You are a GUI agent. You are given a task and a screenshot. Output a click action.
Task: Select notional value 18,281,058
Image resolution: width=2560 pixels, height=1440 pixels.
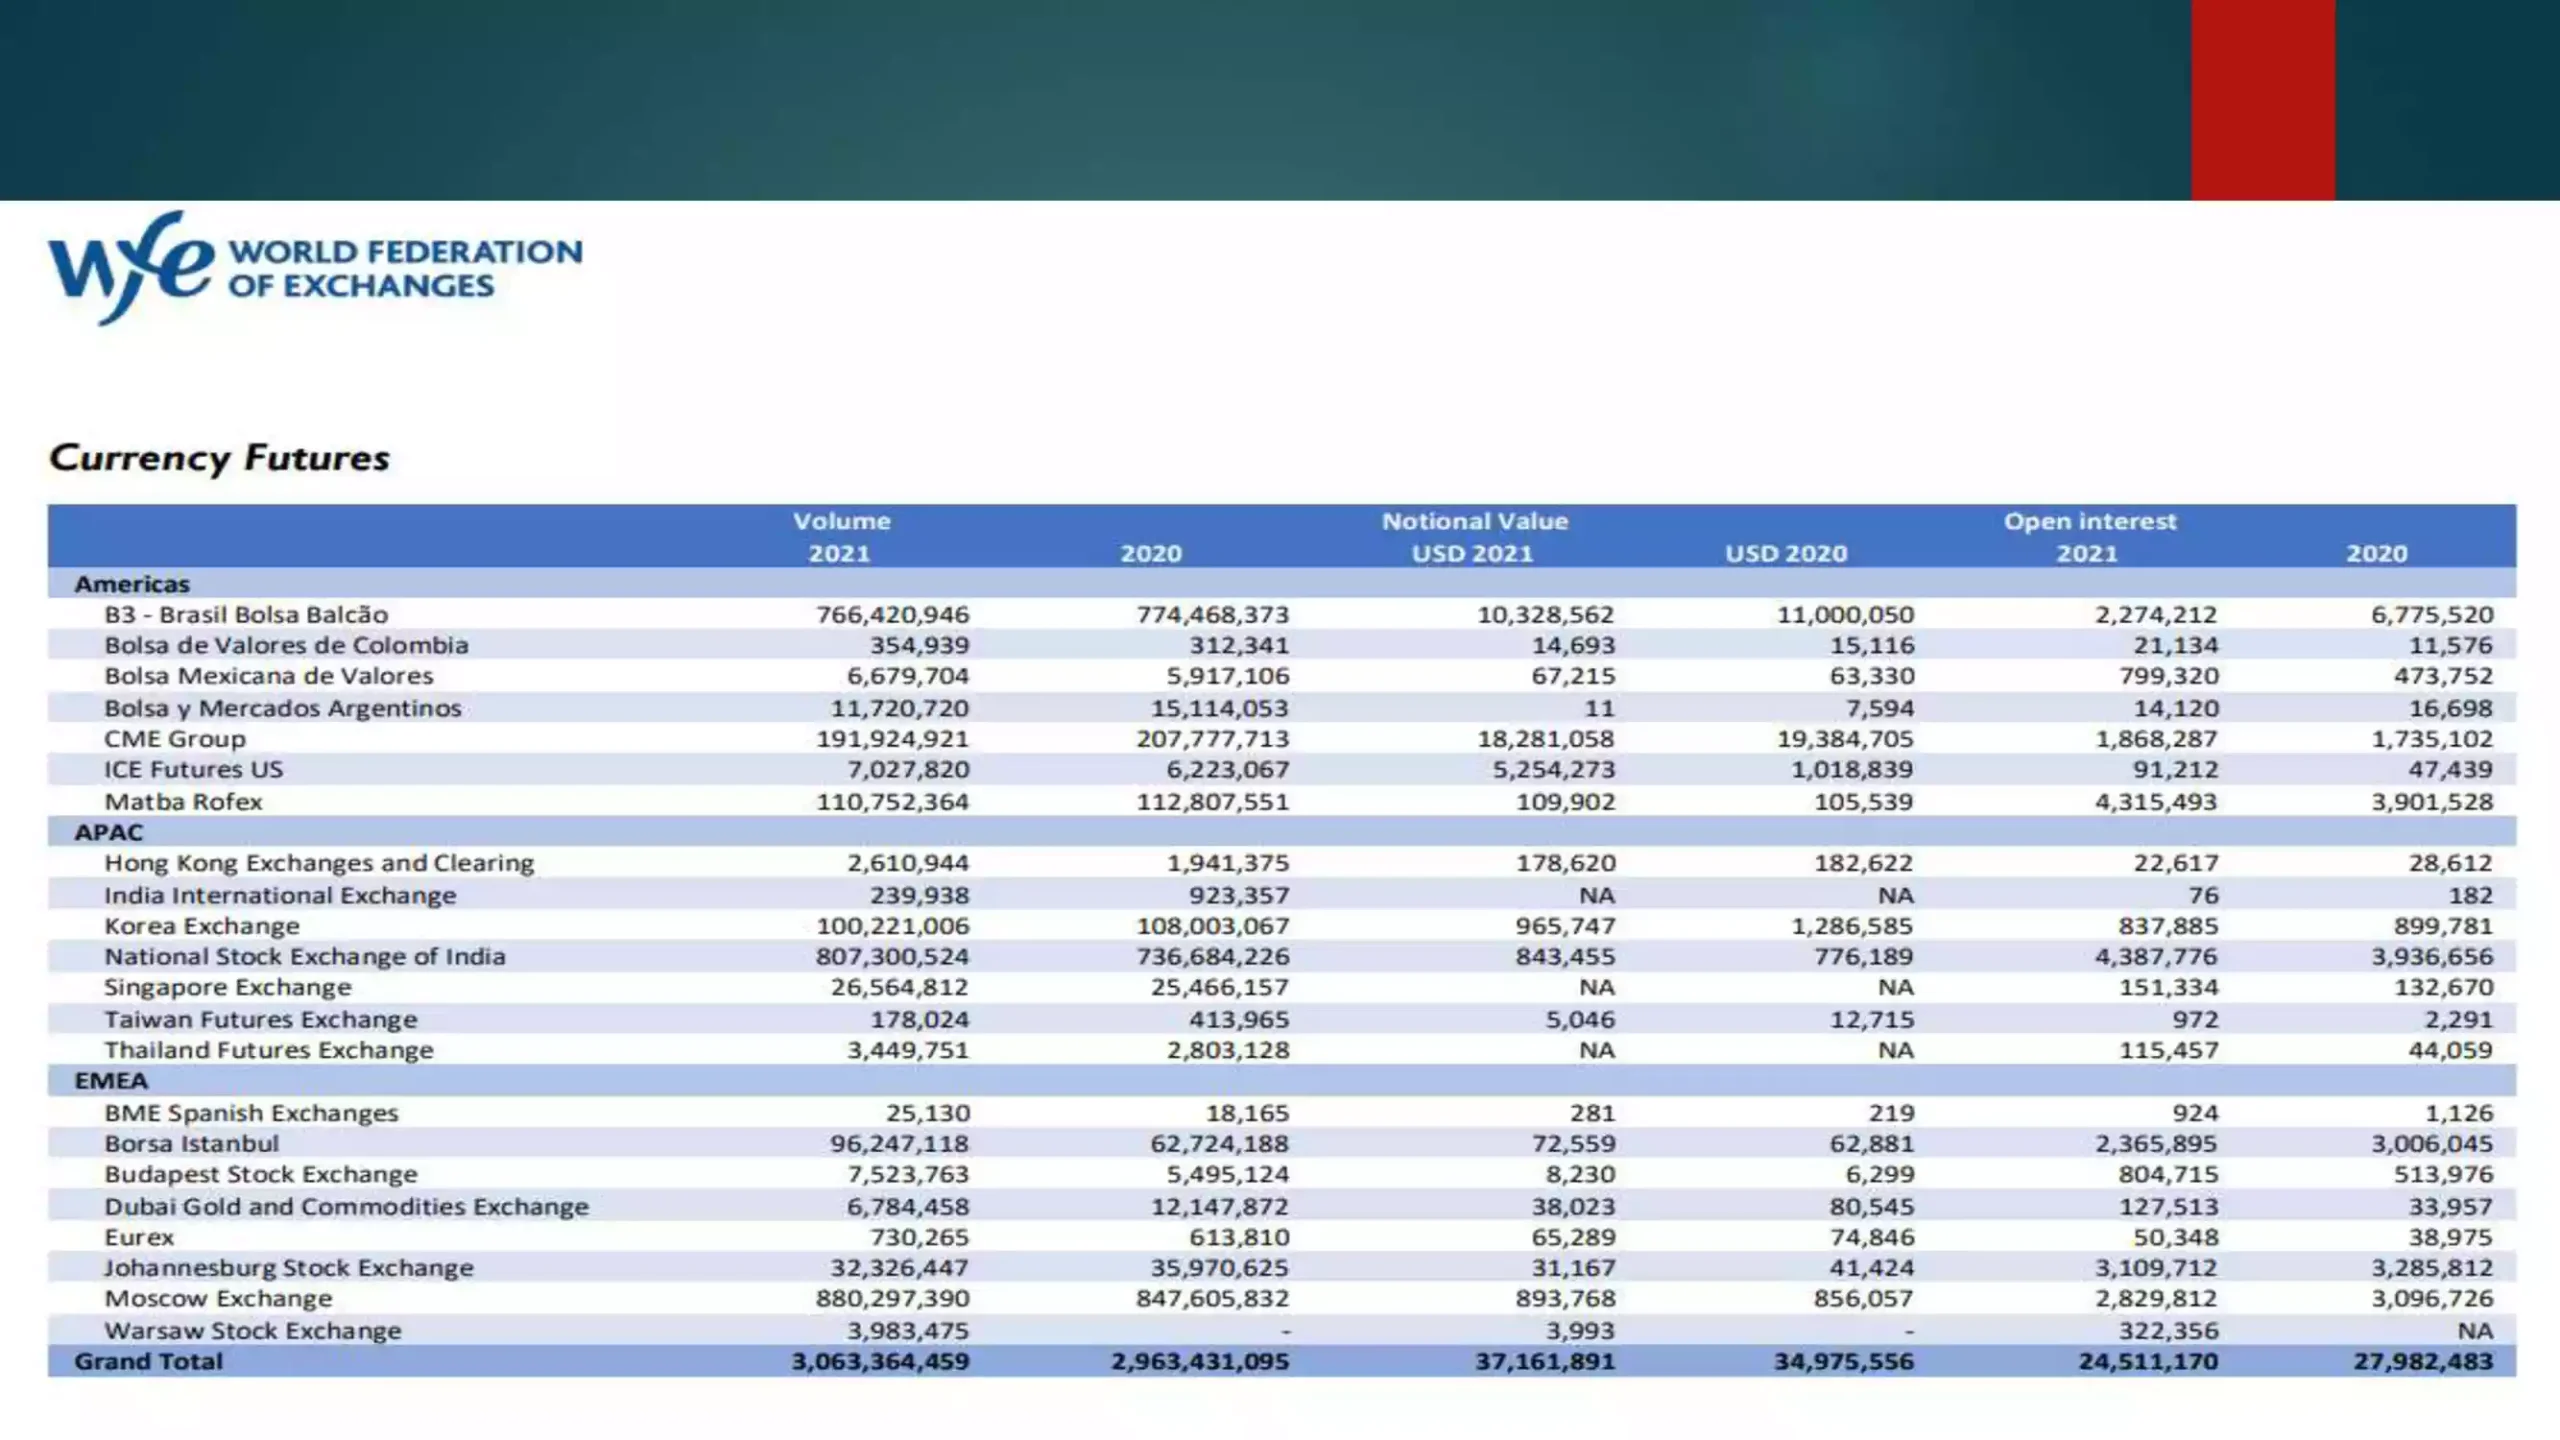[x=1546, y=739]
